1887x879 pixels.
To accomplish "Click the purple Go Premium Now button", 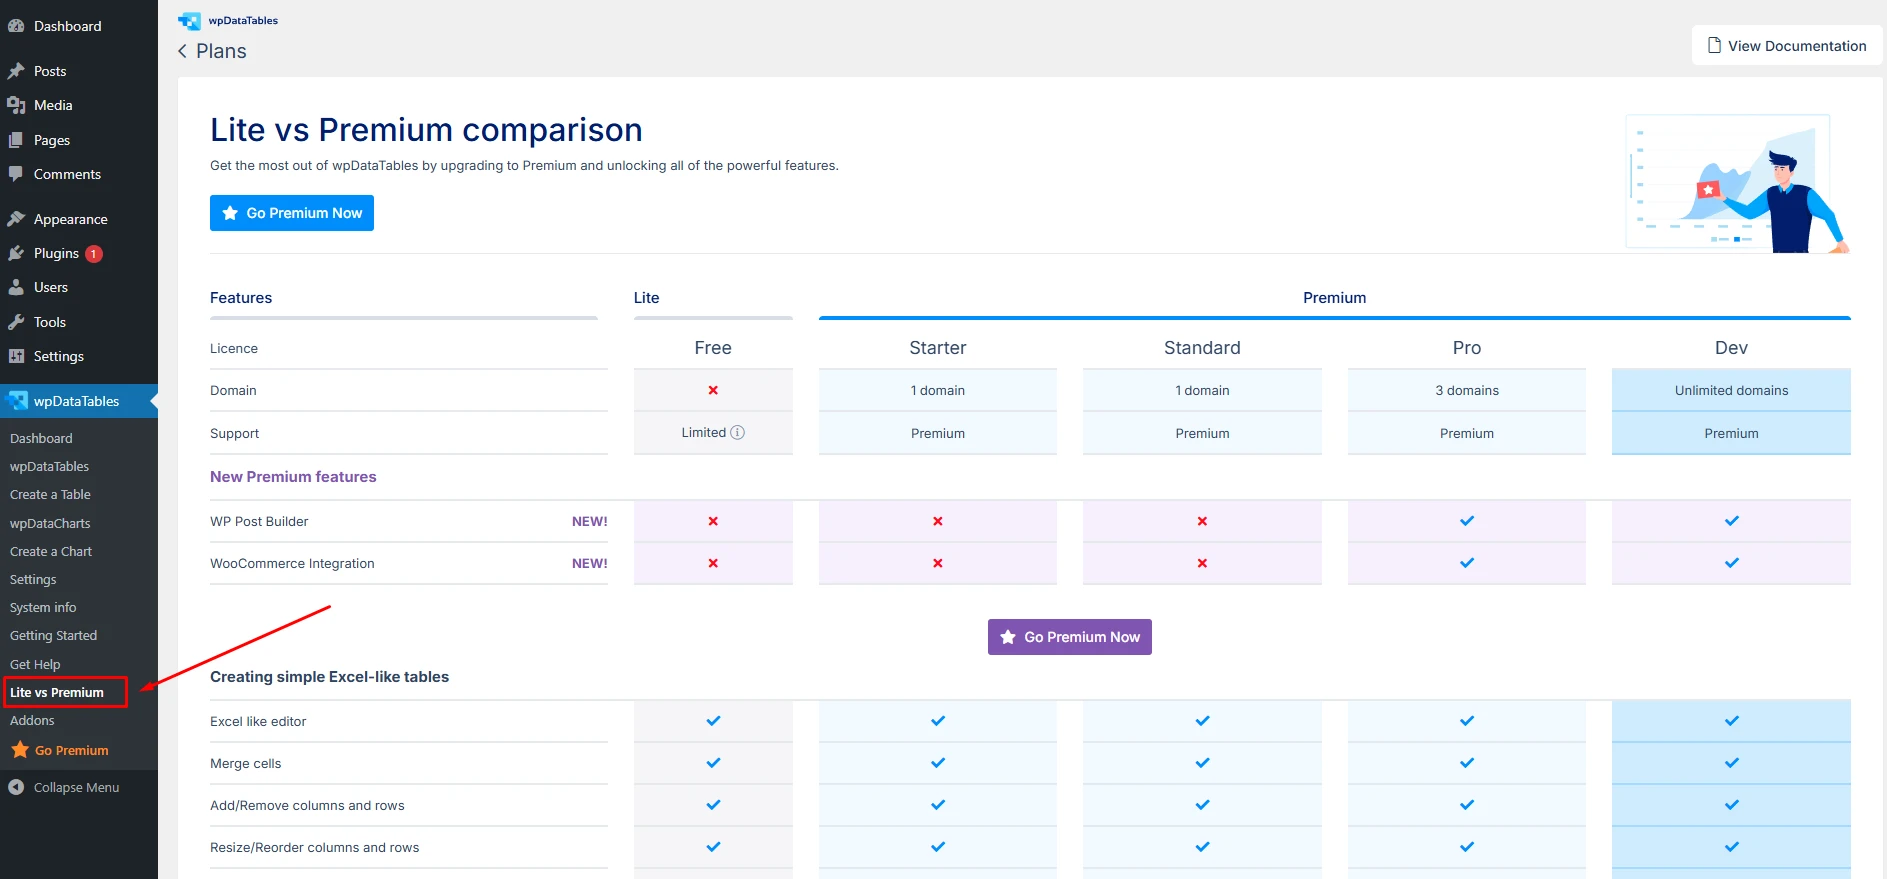I will coord(1070,637).
